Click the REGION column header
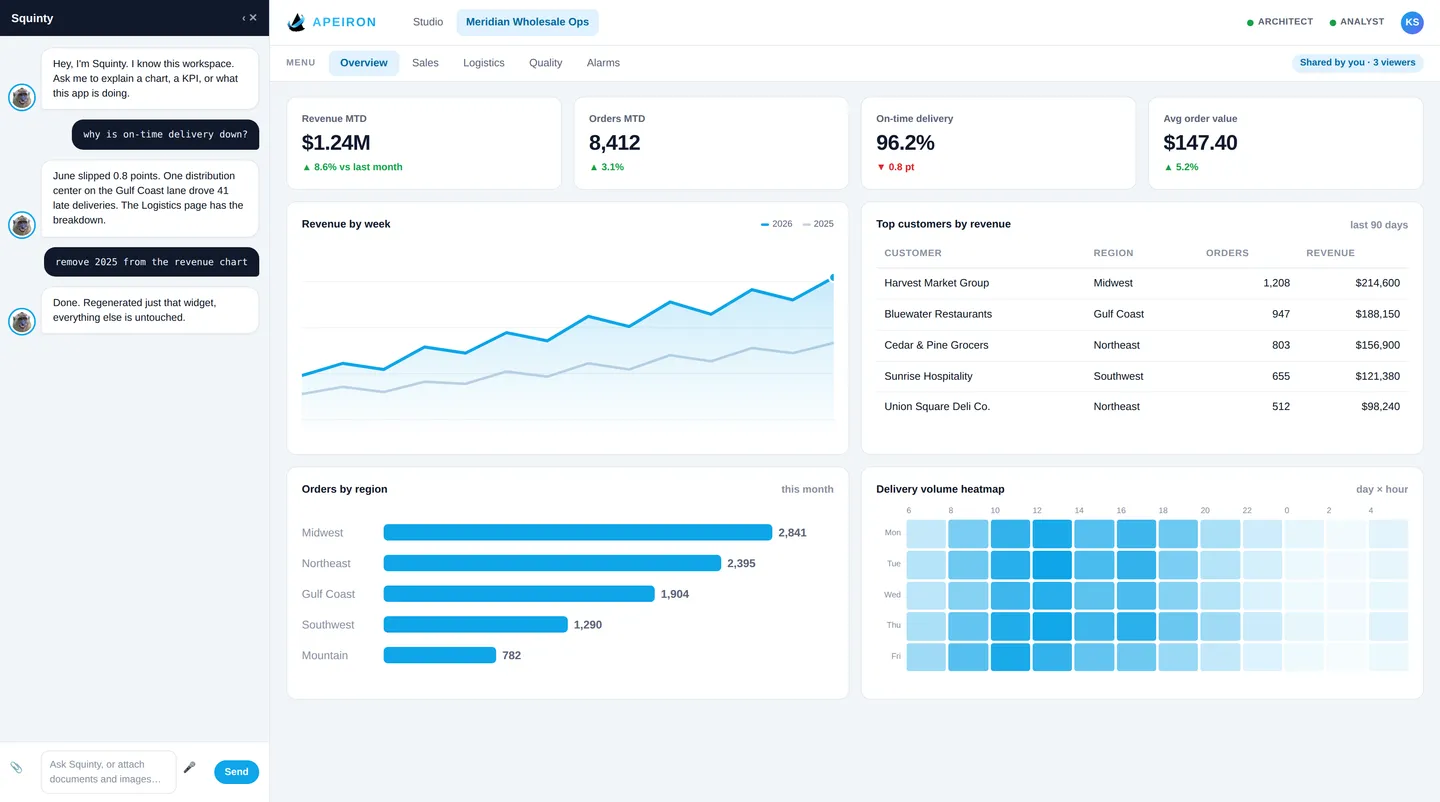 (x=1113, y=253)
